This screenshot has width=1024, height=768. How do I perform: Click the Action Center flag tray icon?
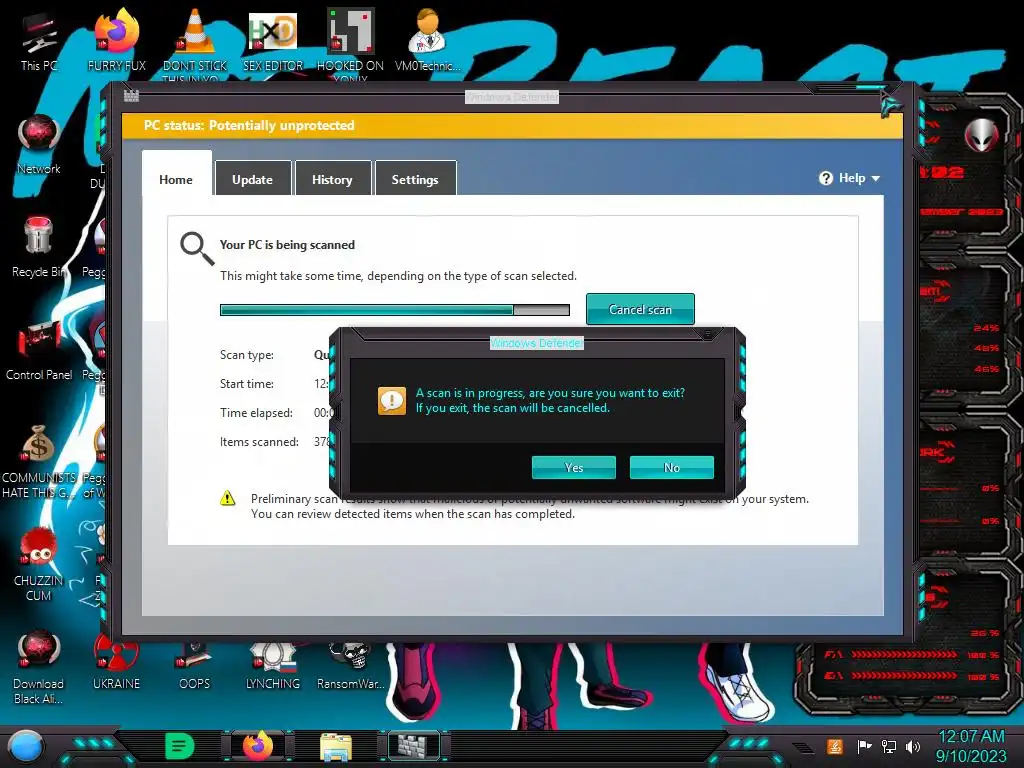click(x=864, y=746)
